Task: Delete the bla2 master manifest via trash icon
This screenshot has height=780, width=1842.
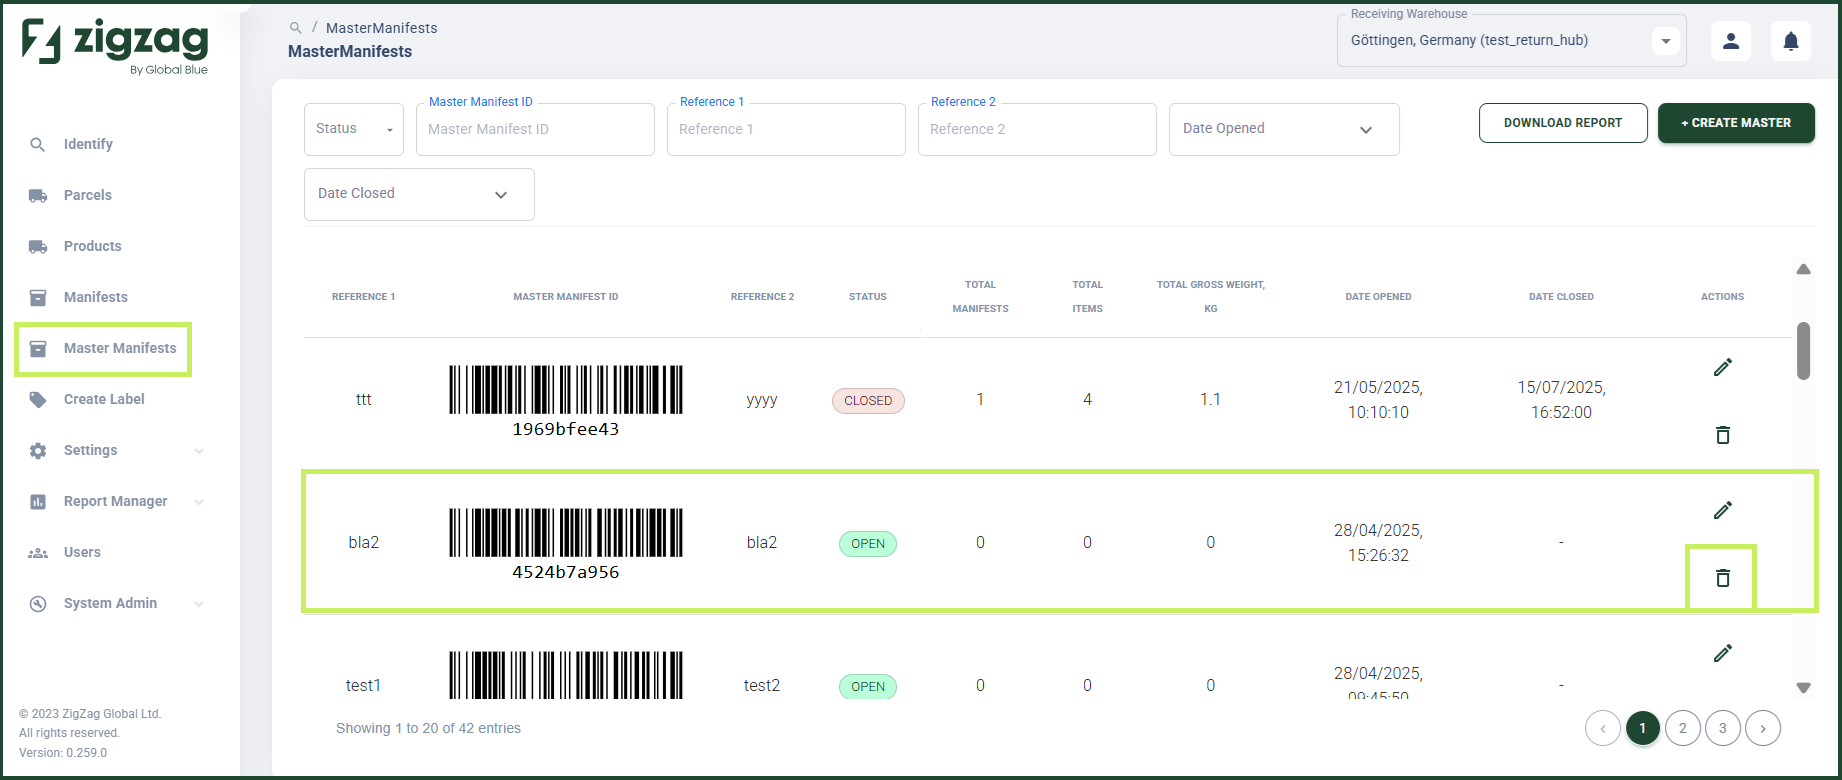Action: pos(1722,578)
